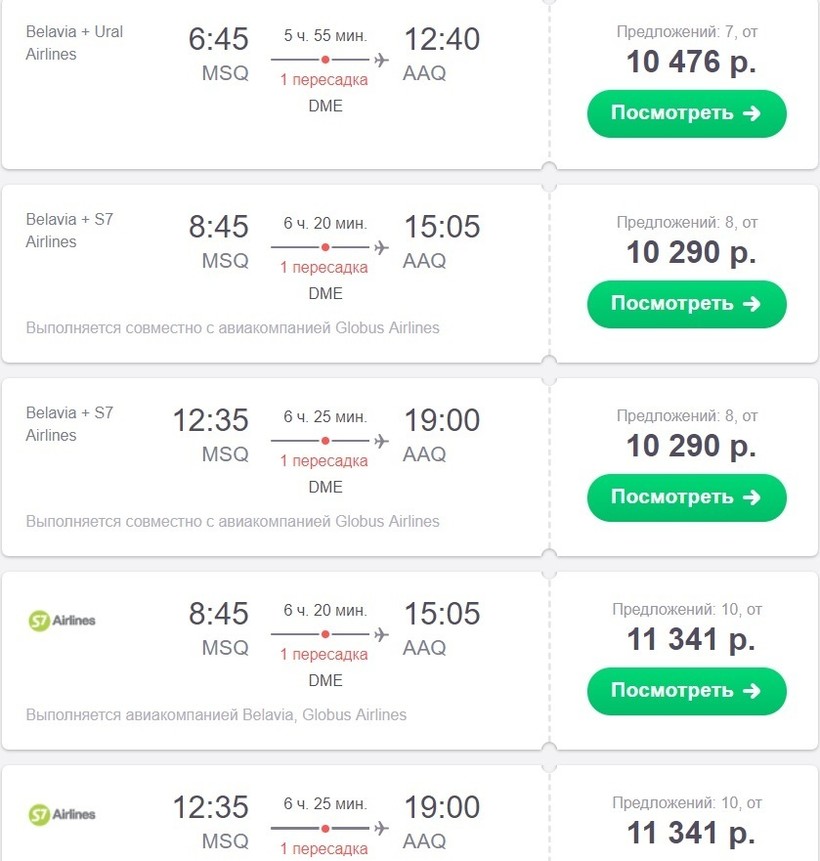Viewport: 820px width, 861px height.
Task: Open the 8:45 Belavia + S7 offer for 10 290 р.
Action: [686, 304]
